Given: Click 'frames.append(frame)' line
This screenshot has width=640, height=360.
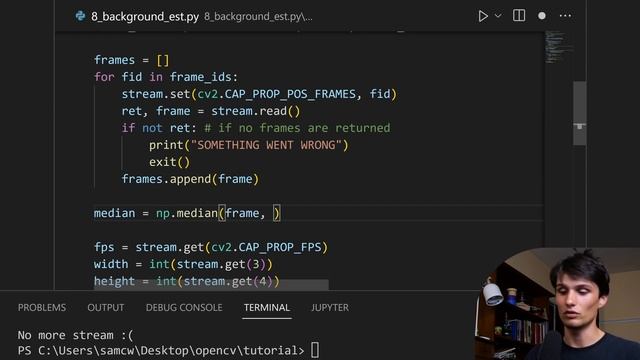Looking at the screenshot, I should pos(190,179).
